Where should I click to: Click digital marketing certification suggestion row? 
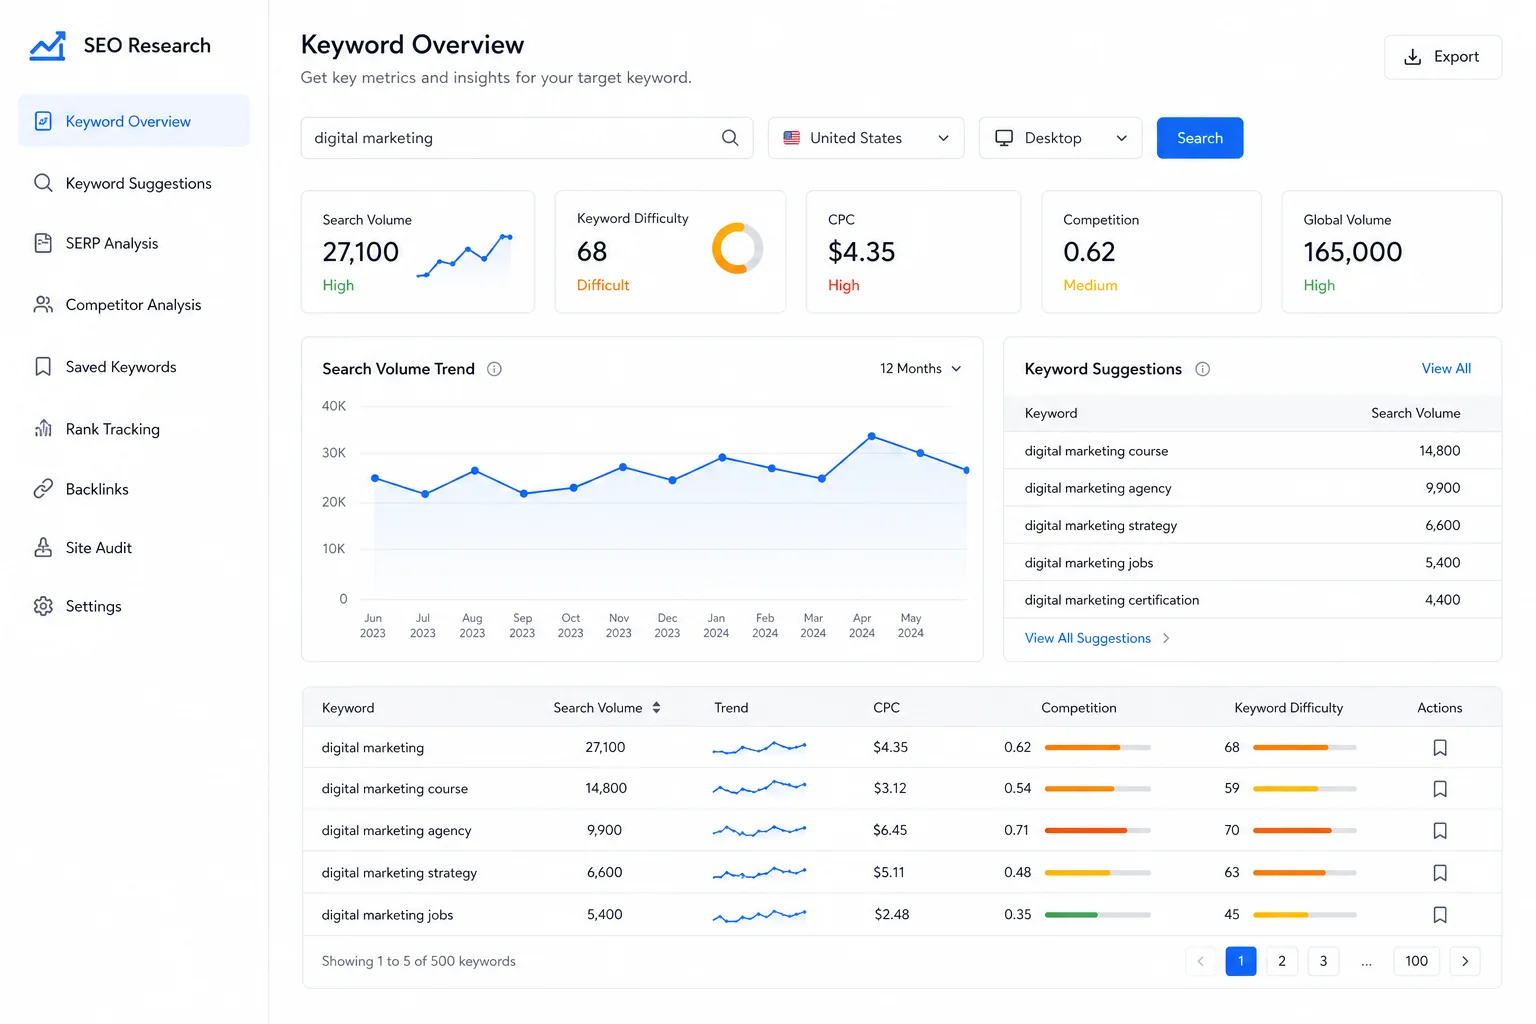coord(1252,600)
